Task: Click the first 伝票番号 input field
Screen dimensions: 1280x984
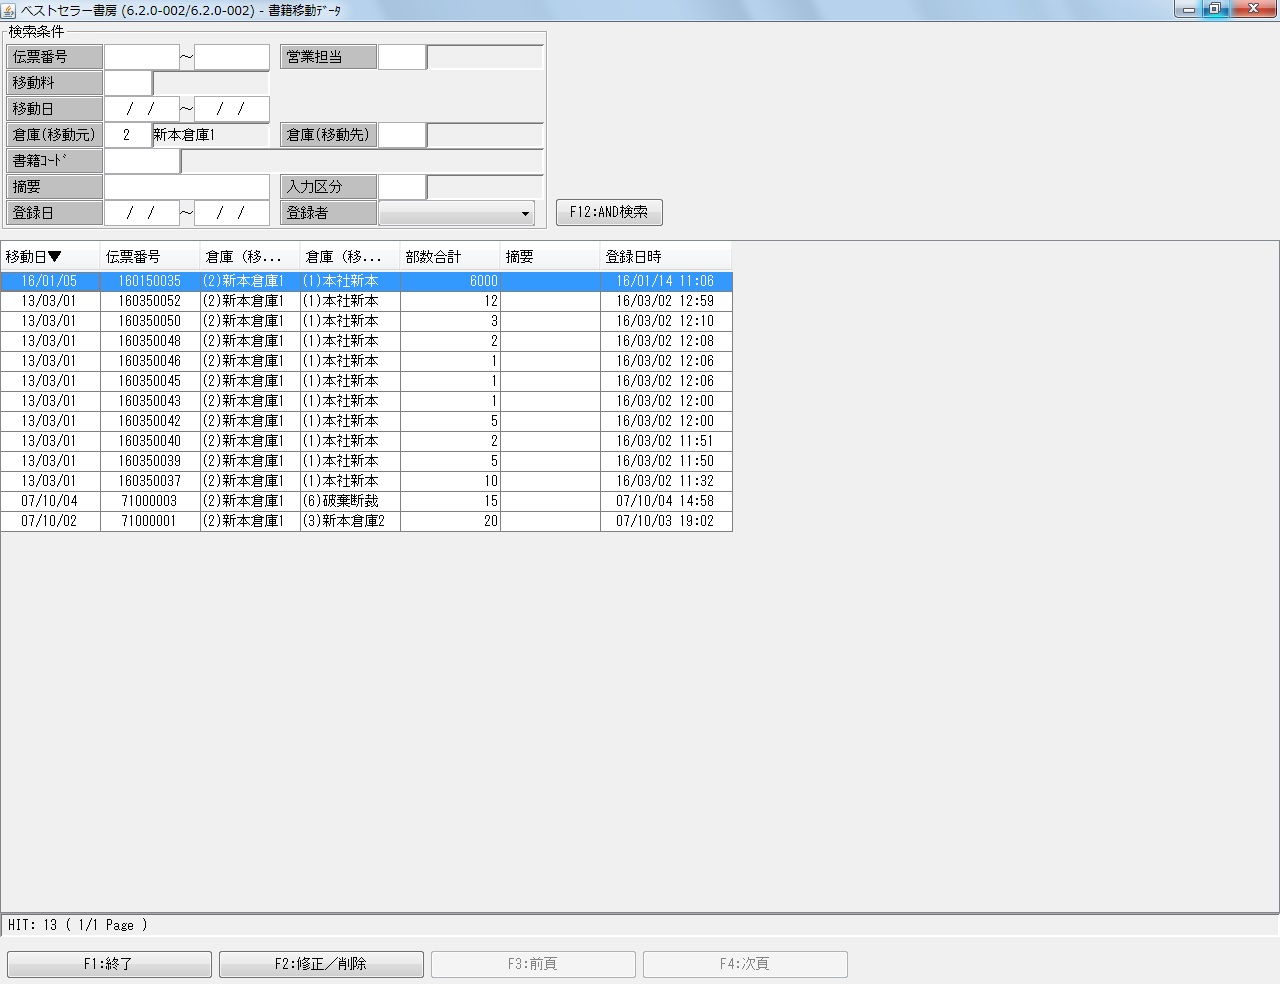Action: 142,57
